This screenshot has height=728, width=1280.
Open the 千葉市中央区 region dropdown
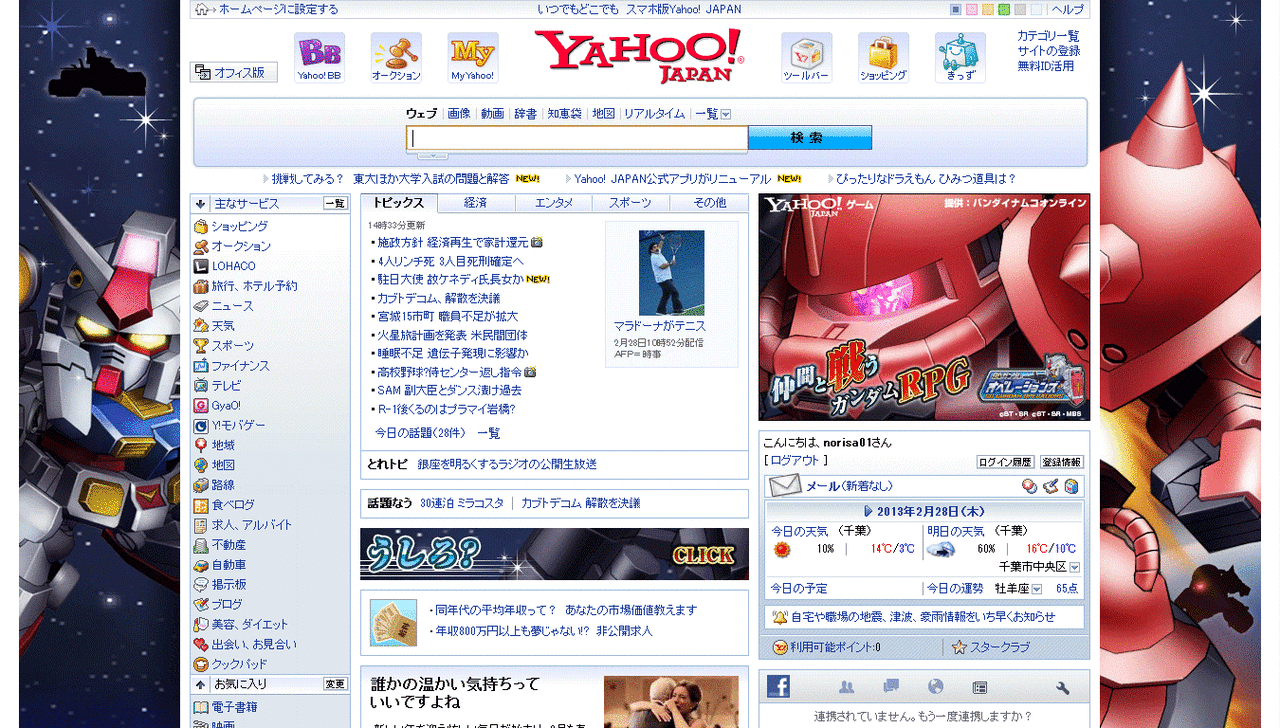click(x=1073, y=566)
